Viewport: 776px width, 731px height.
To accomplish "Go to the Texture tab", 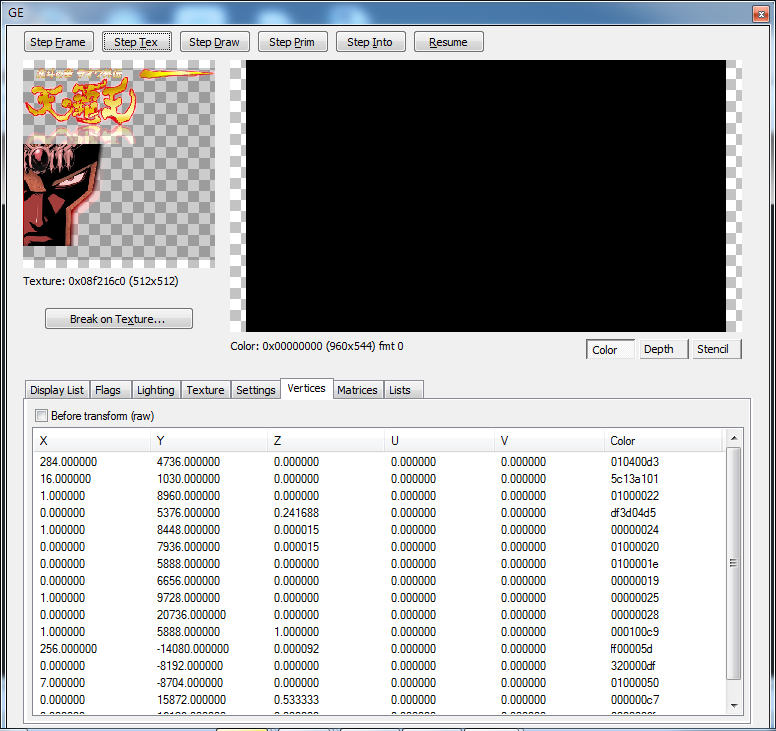I will click(x=205, y=390).
